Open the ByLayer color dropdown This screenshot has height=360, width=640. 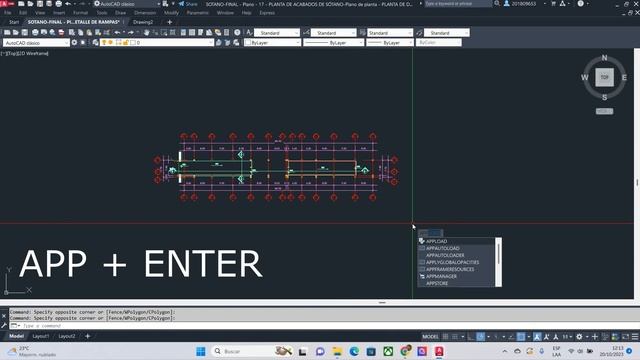point(272,42)
